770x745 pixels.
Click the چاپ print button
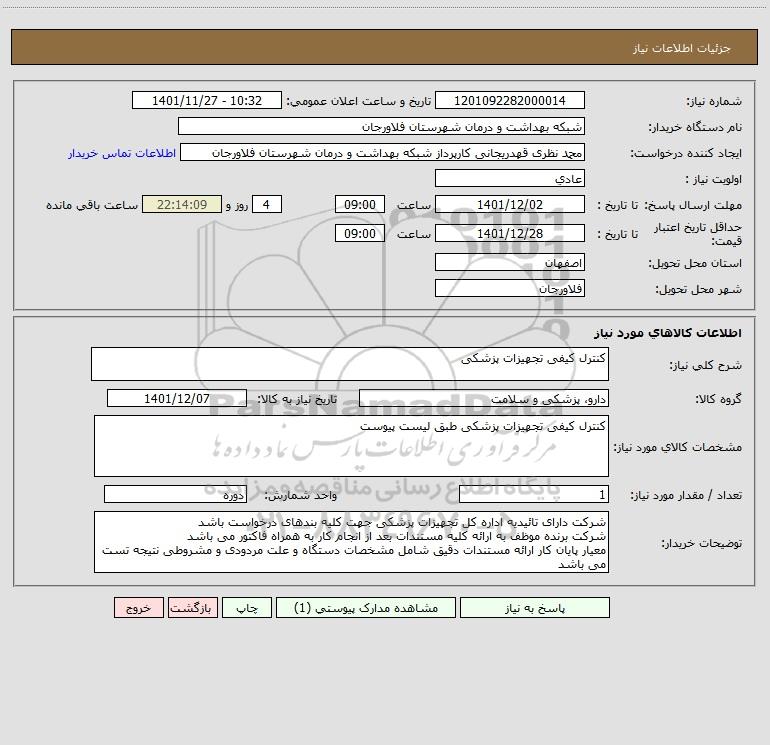click(x=247, y=607)
